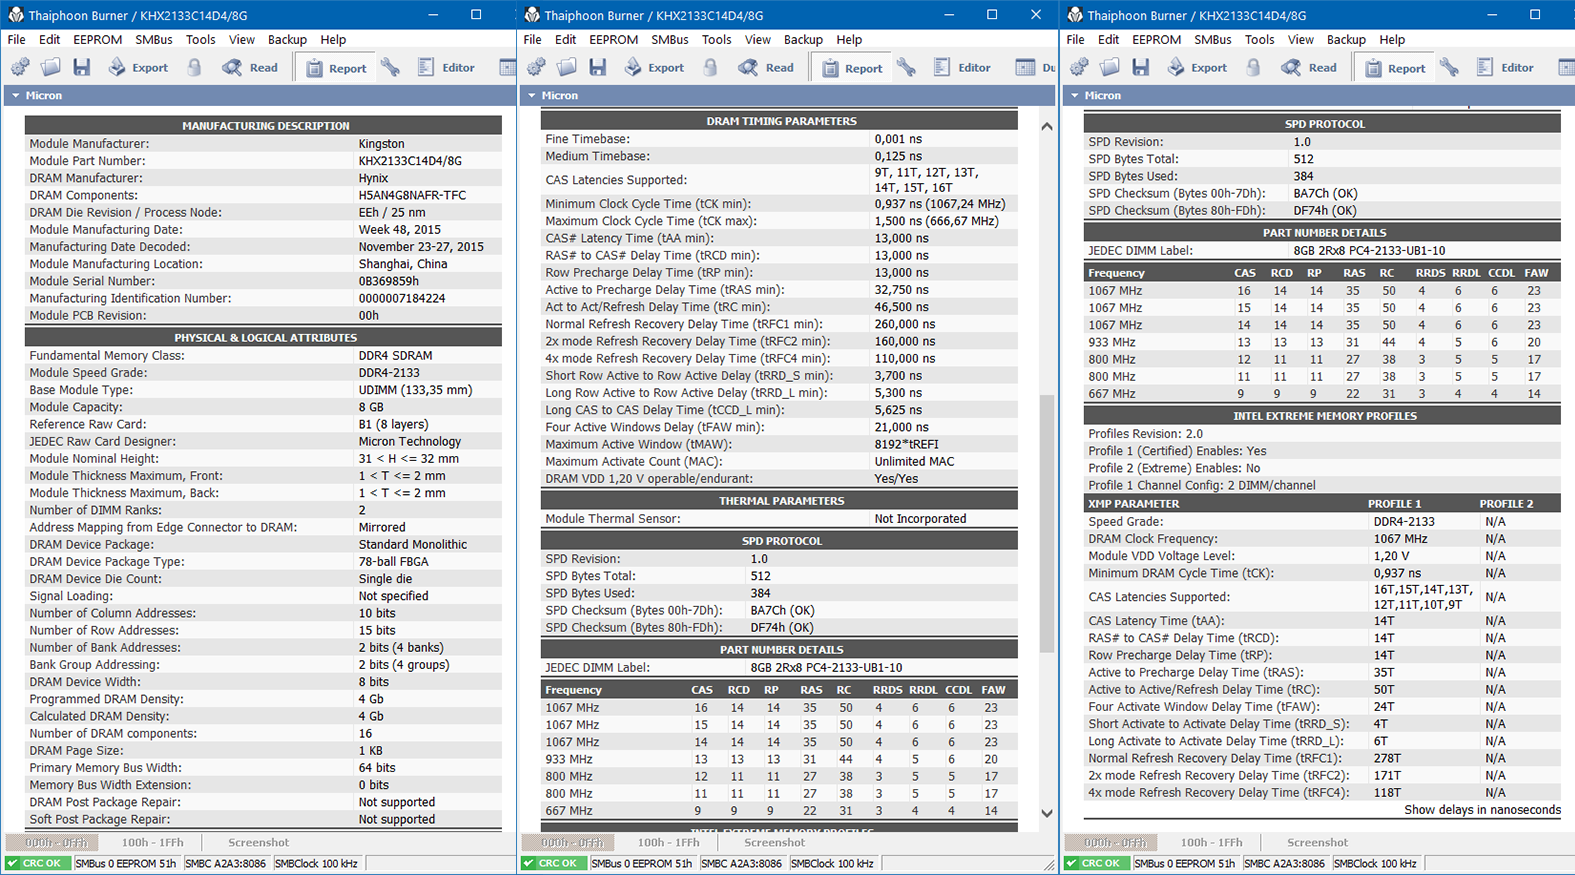Click SMBClock 100 kHz in right window status bar

1375,864
